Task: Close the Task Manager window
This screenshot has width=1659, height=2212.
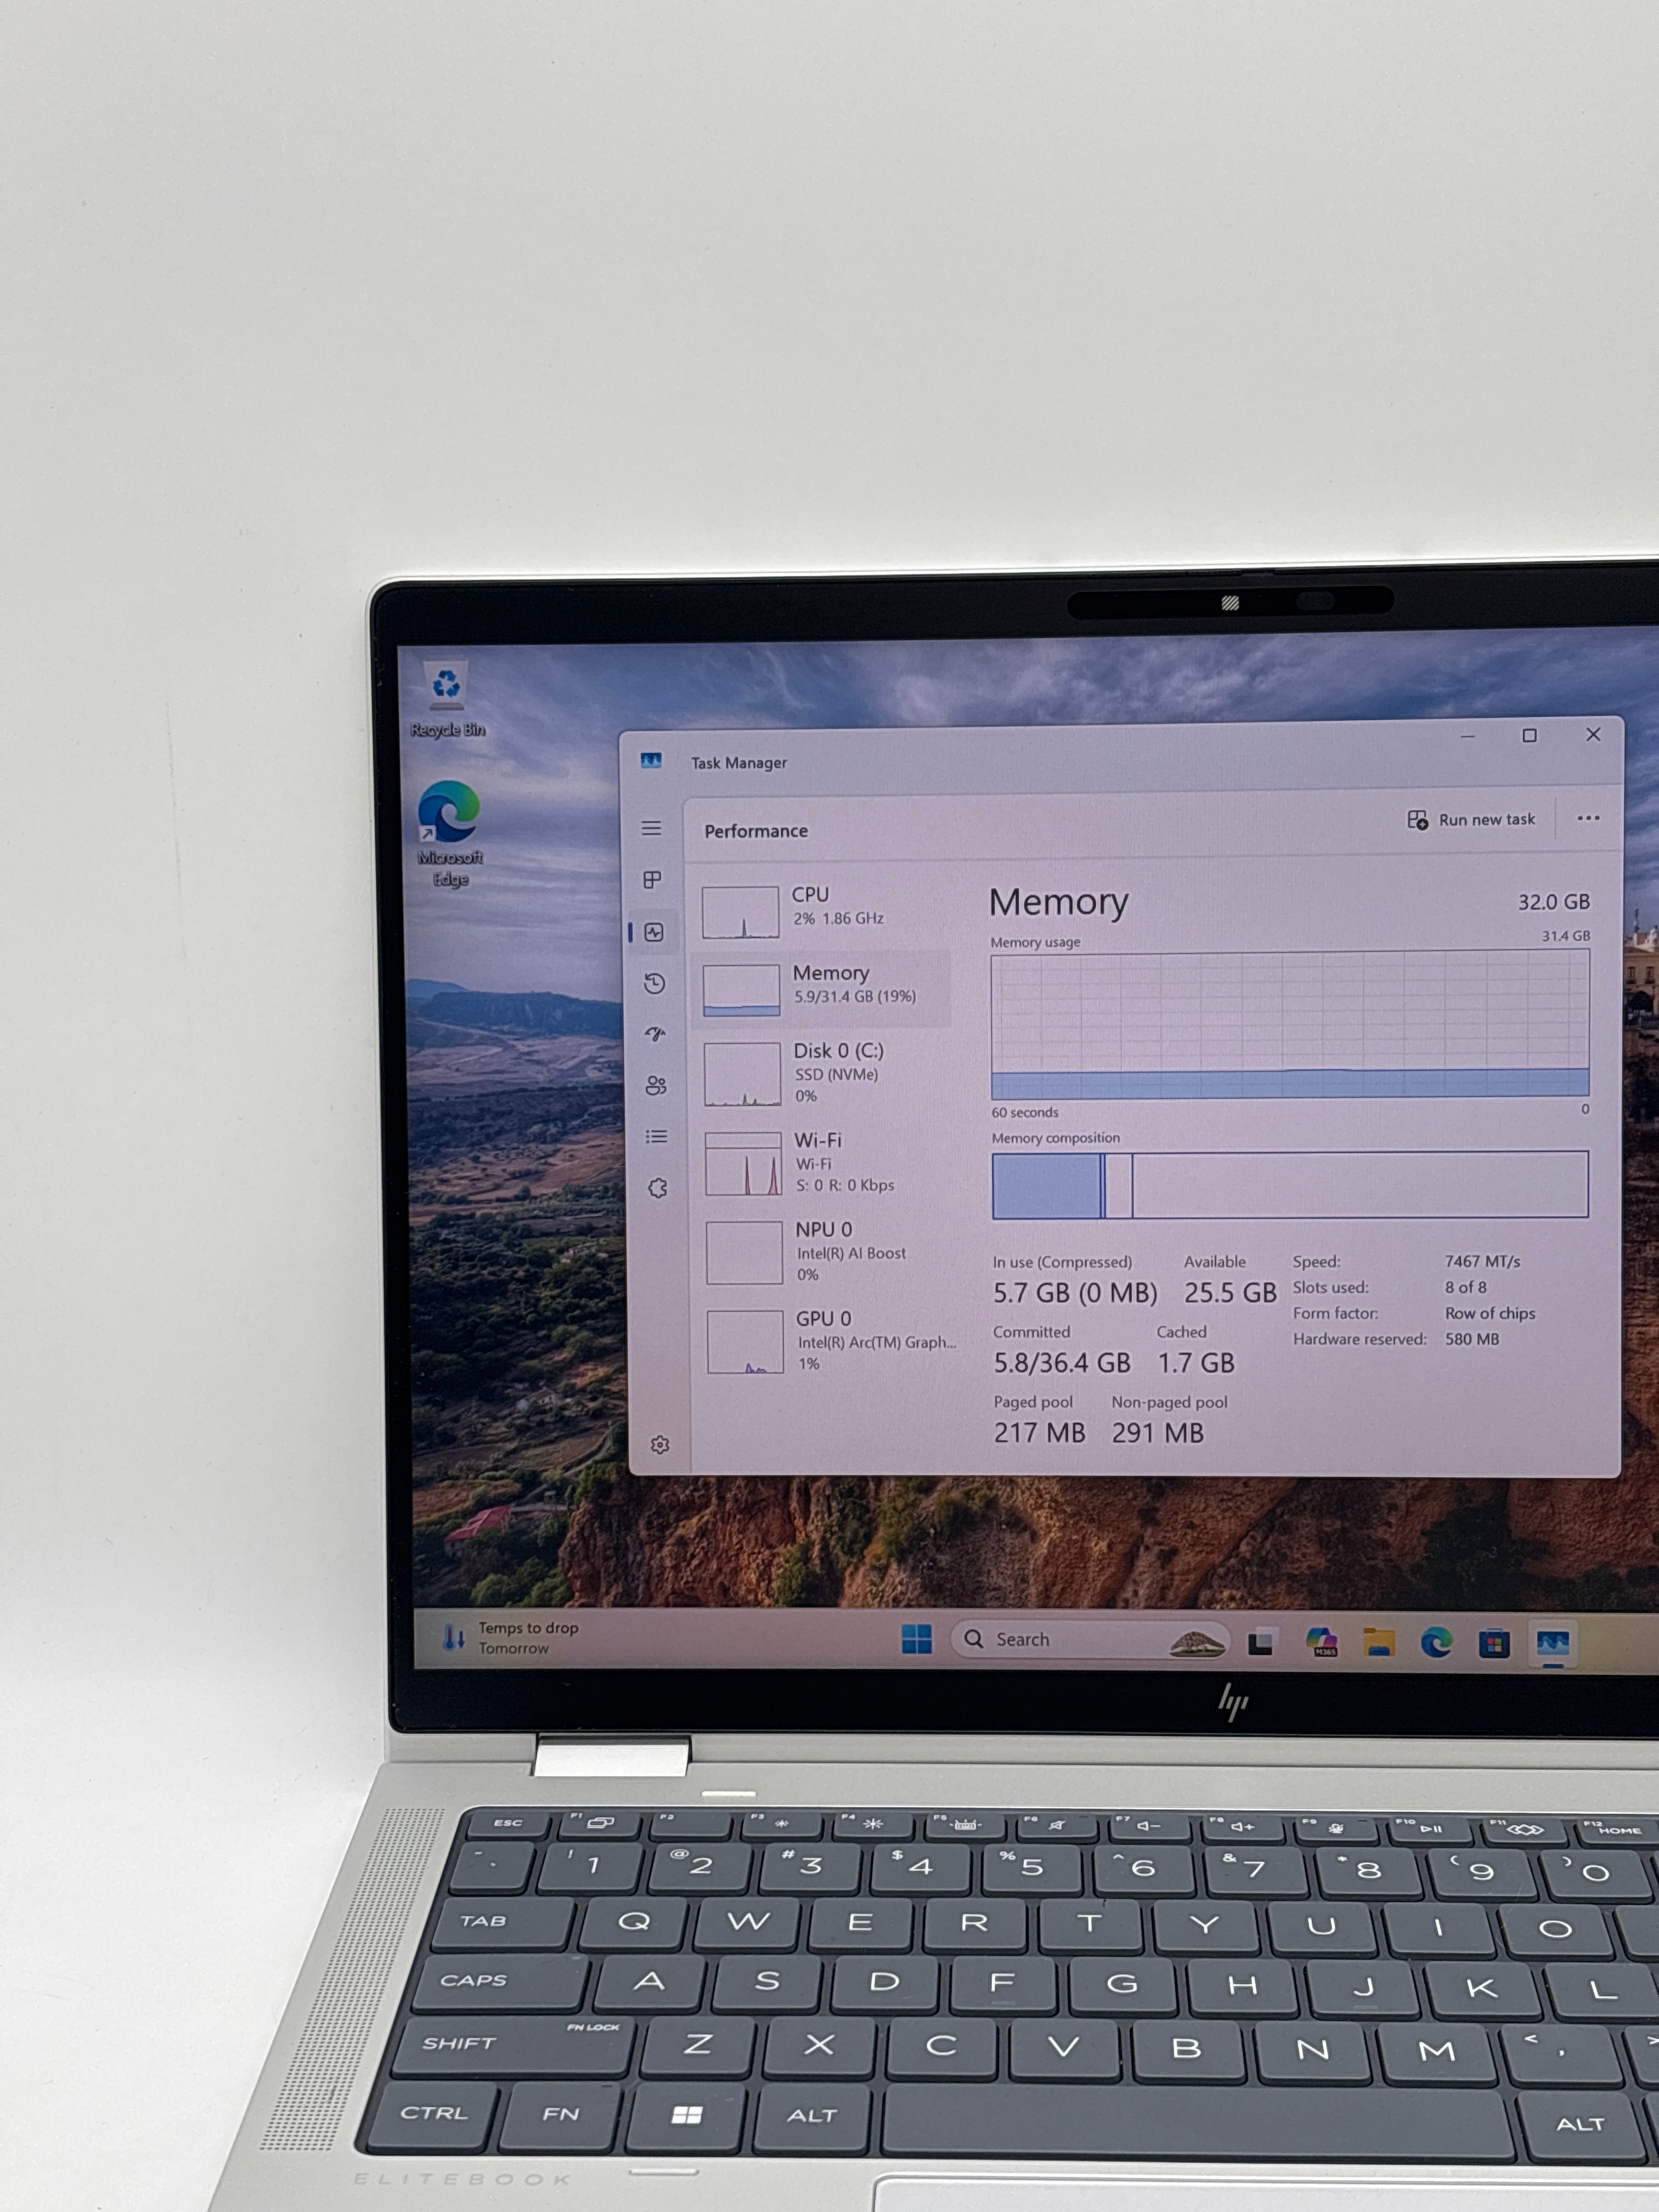Action: tap(1593, 735)
